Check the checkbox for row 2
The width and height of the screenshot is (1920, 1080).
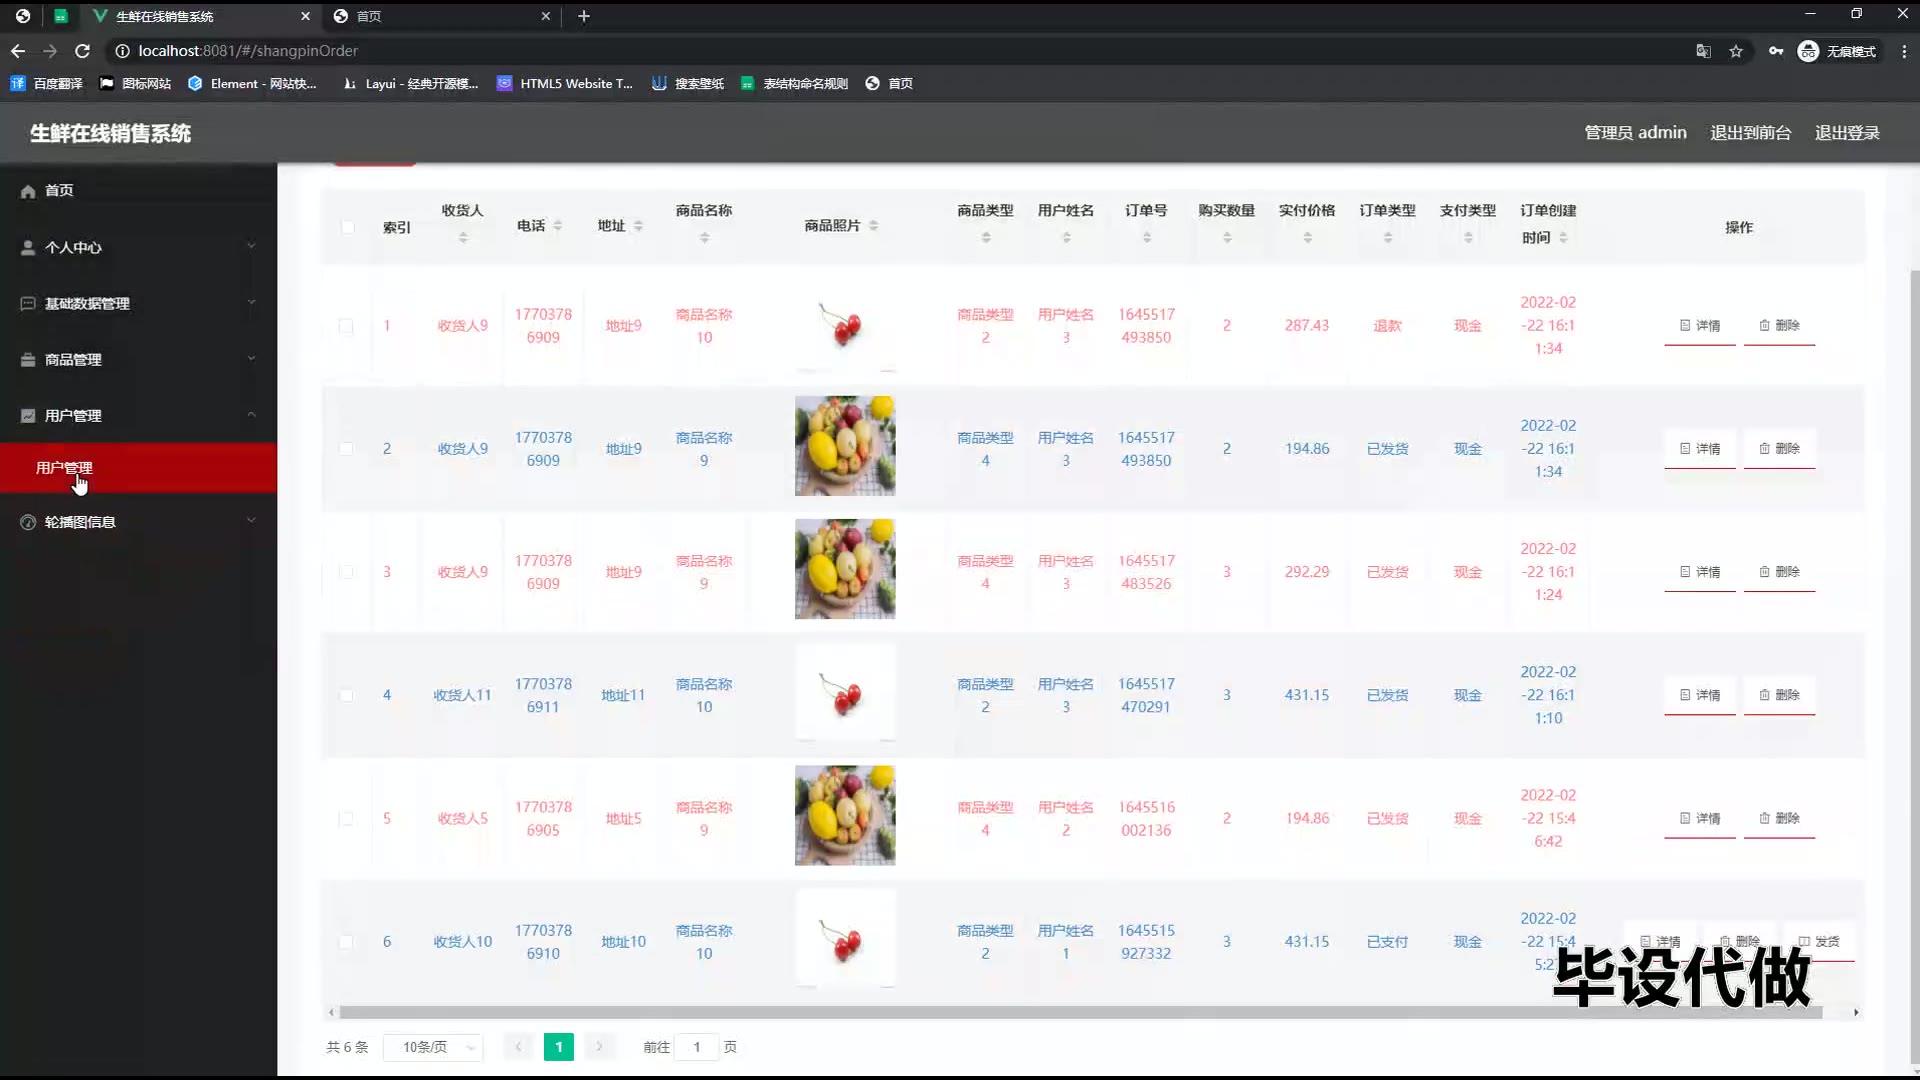point(346,449)
